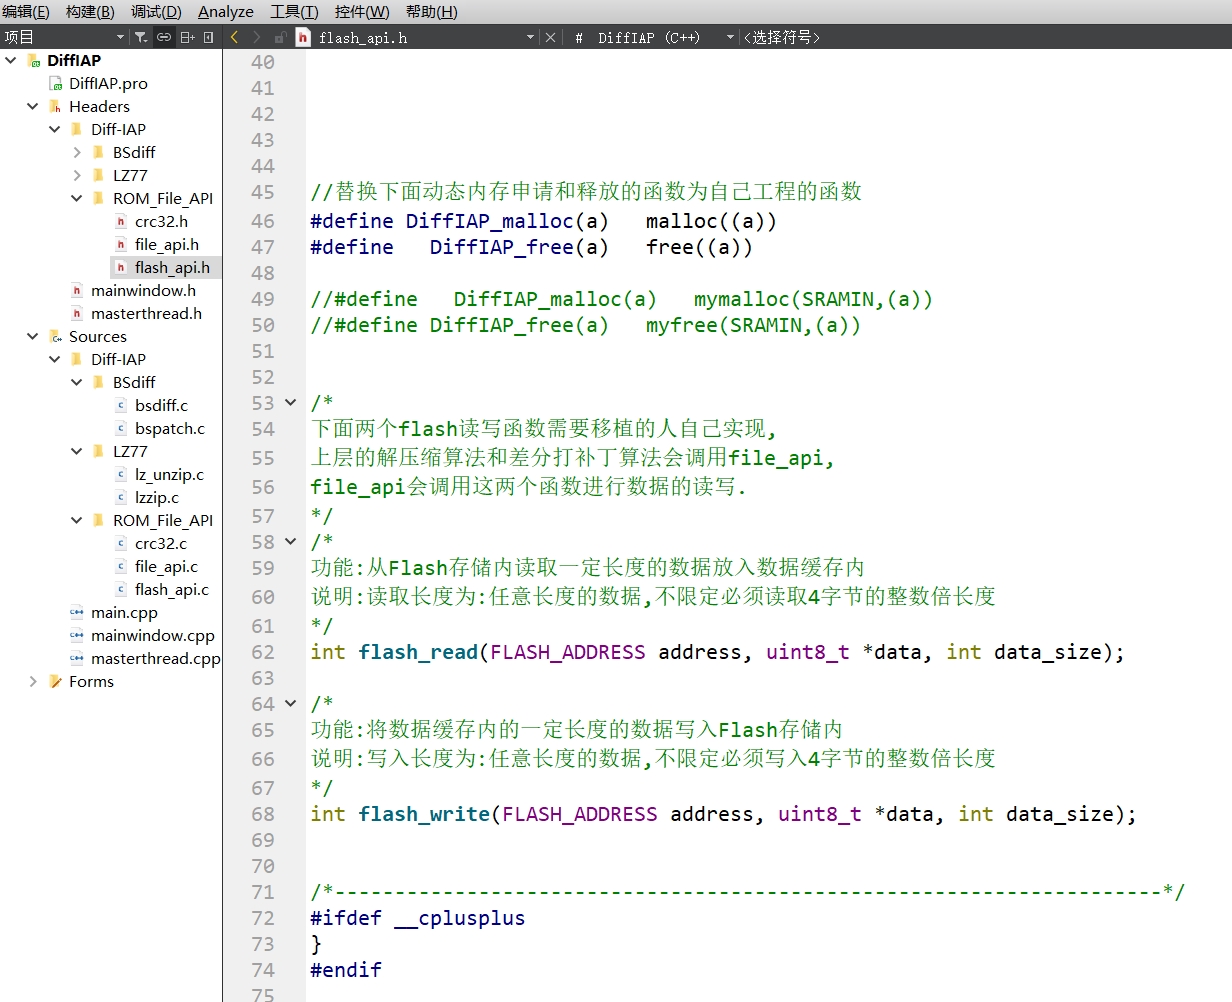
Task: Toggle synchronize with editor link icon
Action: (164, 37)
